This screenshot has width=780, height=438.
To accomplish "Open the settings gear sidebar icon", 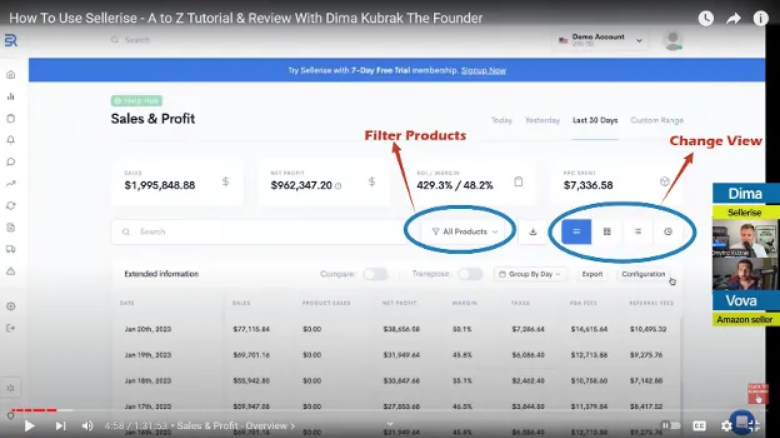I will pos(10,306).
